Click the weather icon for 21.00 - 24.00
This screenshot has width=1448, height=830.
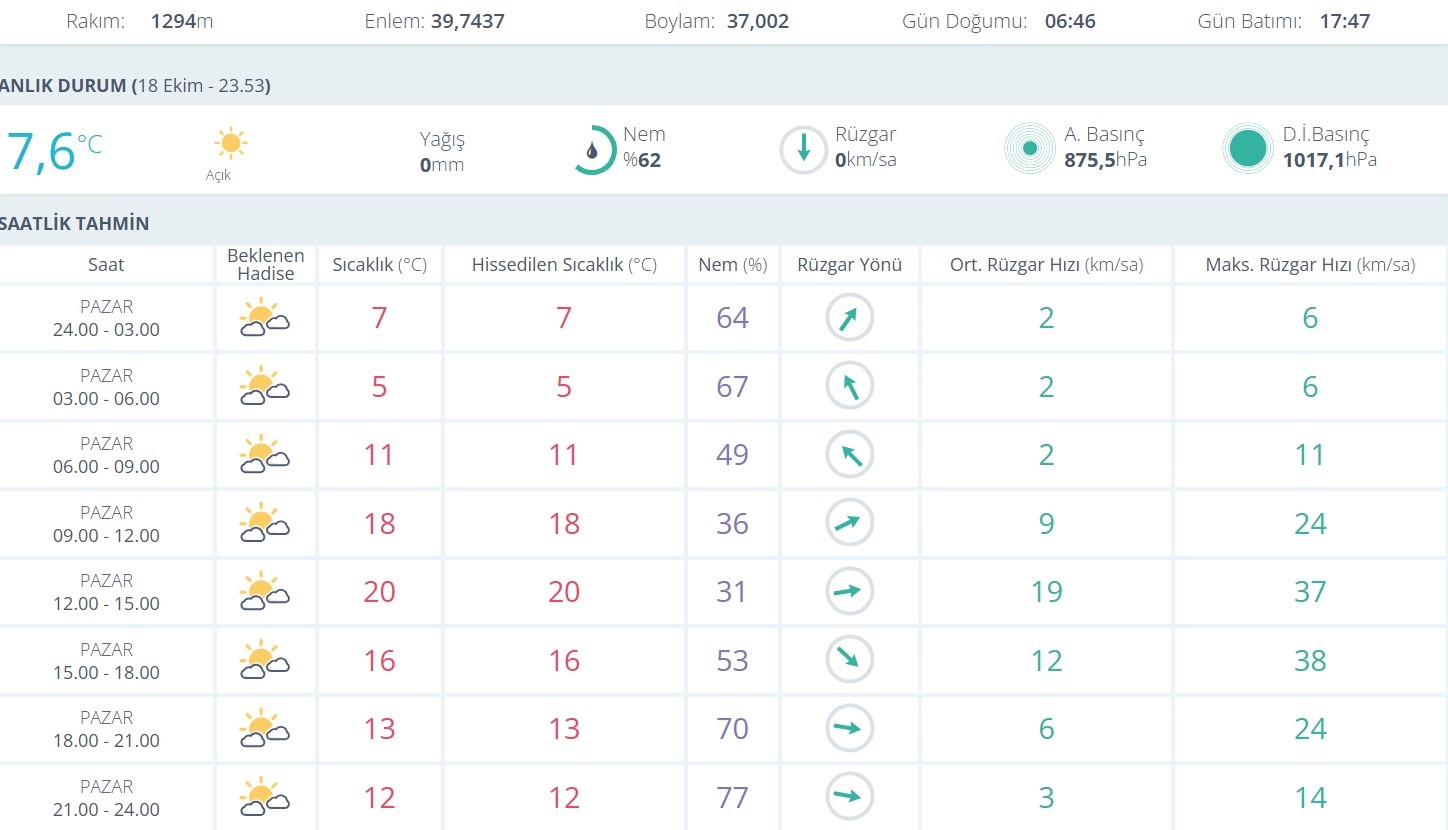264,797
